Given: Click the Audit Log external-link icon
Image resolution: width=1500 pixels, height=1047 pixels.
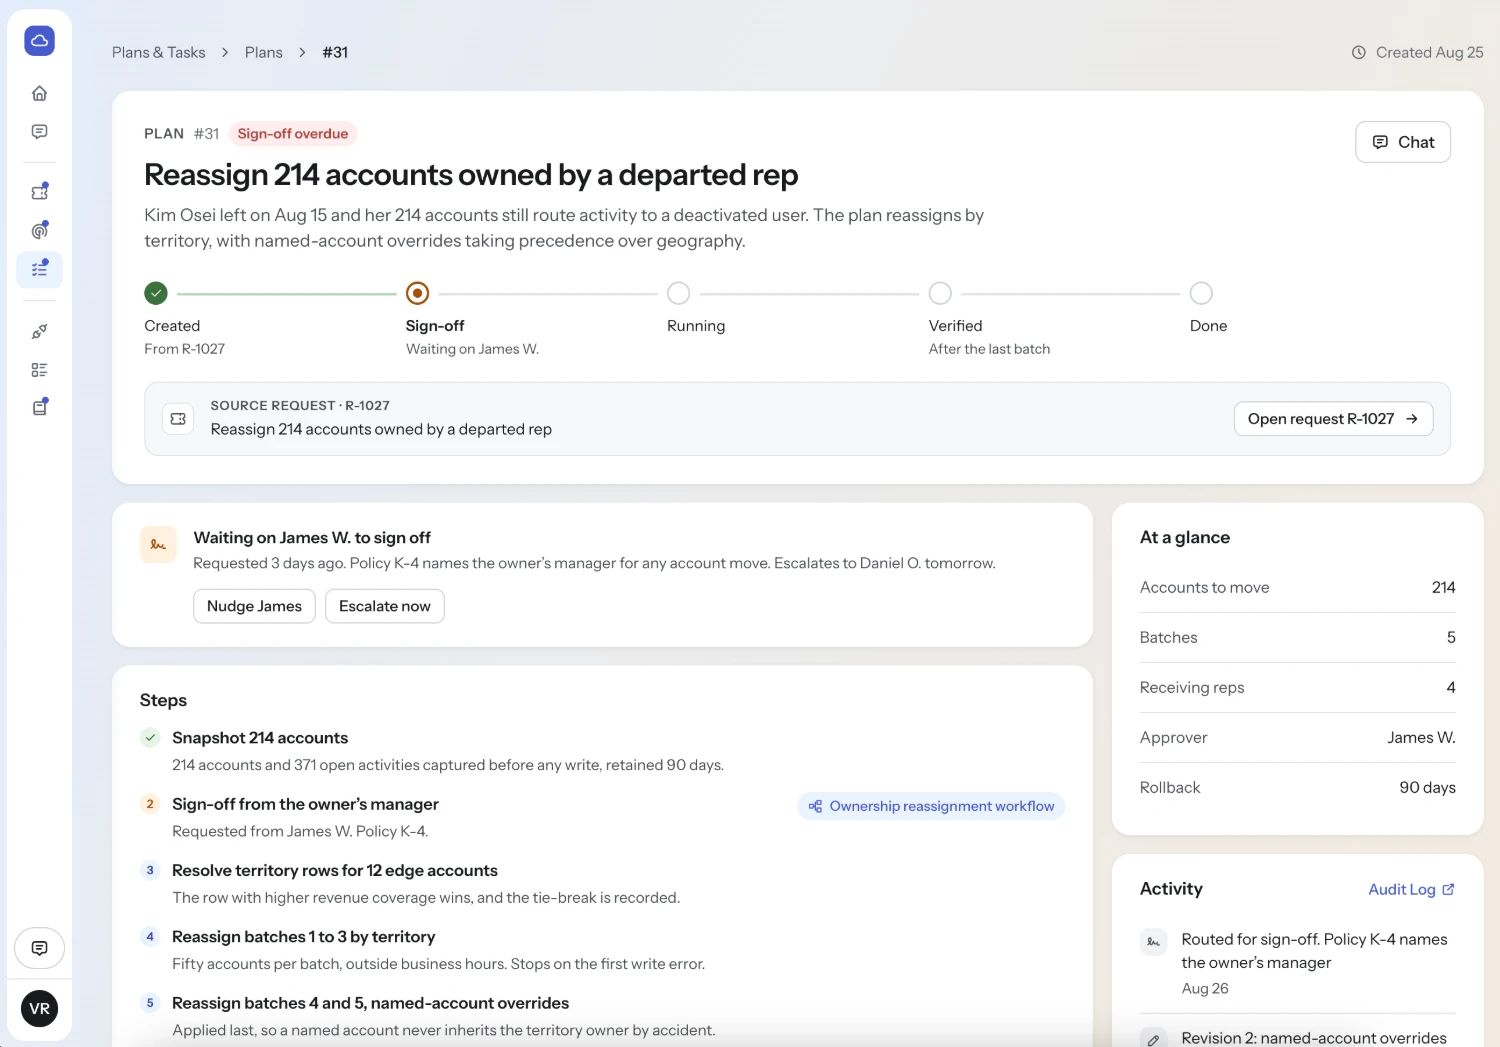Looking at the screenshot, I should [1448, 889].
